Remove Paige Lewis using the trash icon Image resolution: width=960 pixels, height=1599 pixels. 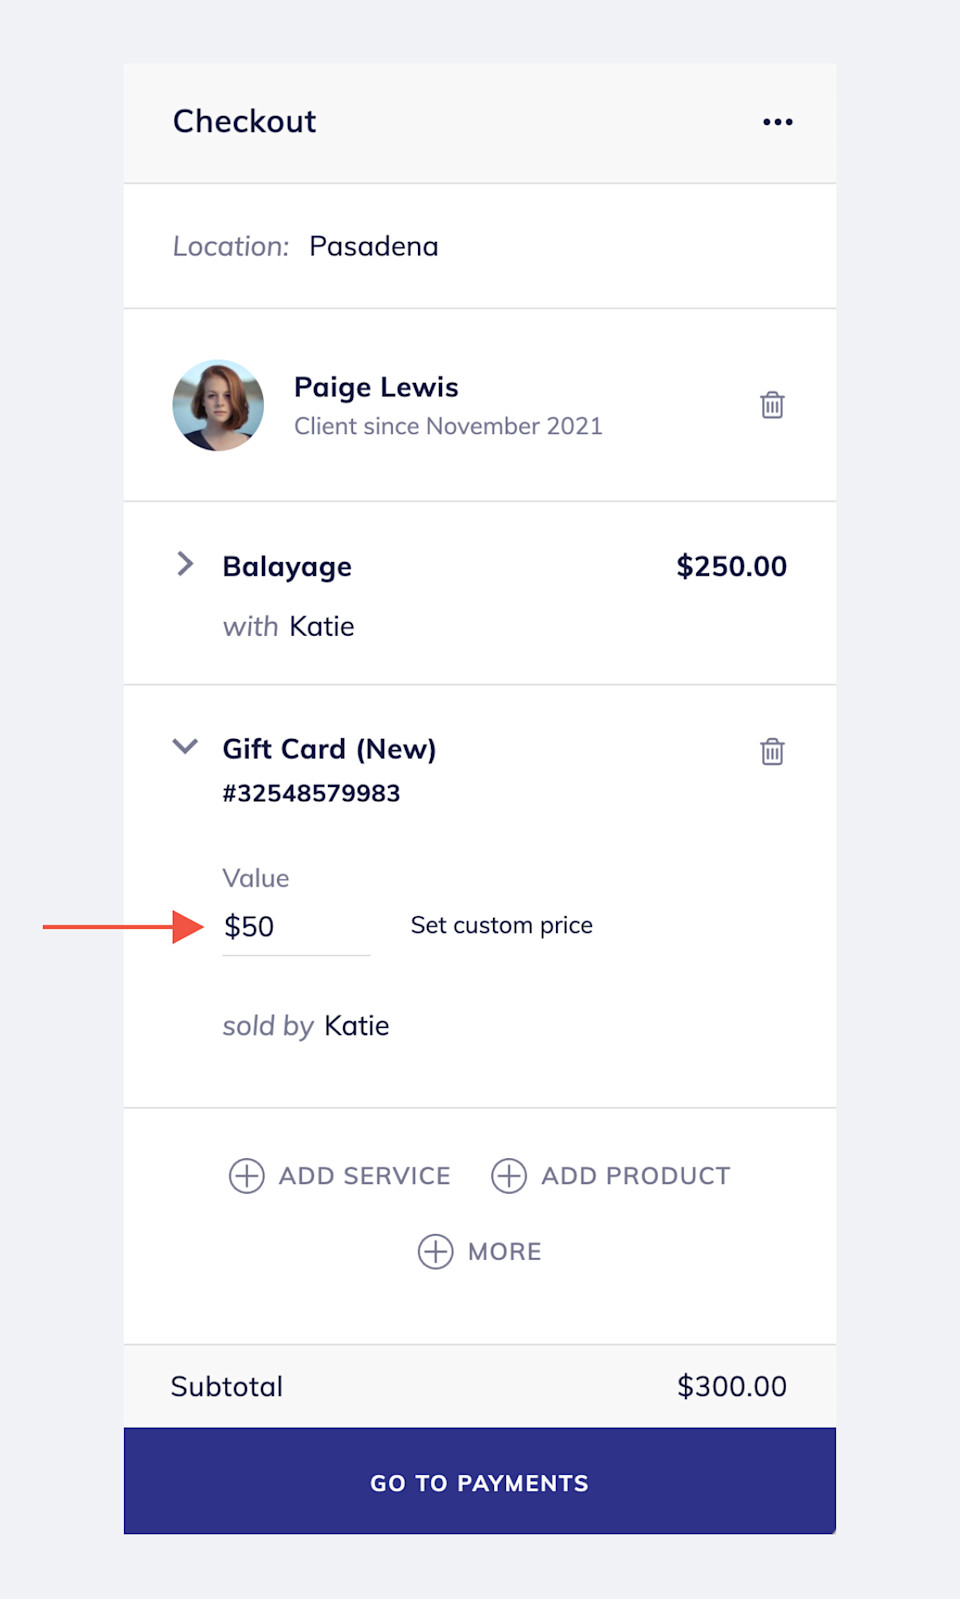[x=771, y=405]
